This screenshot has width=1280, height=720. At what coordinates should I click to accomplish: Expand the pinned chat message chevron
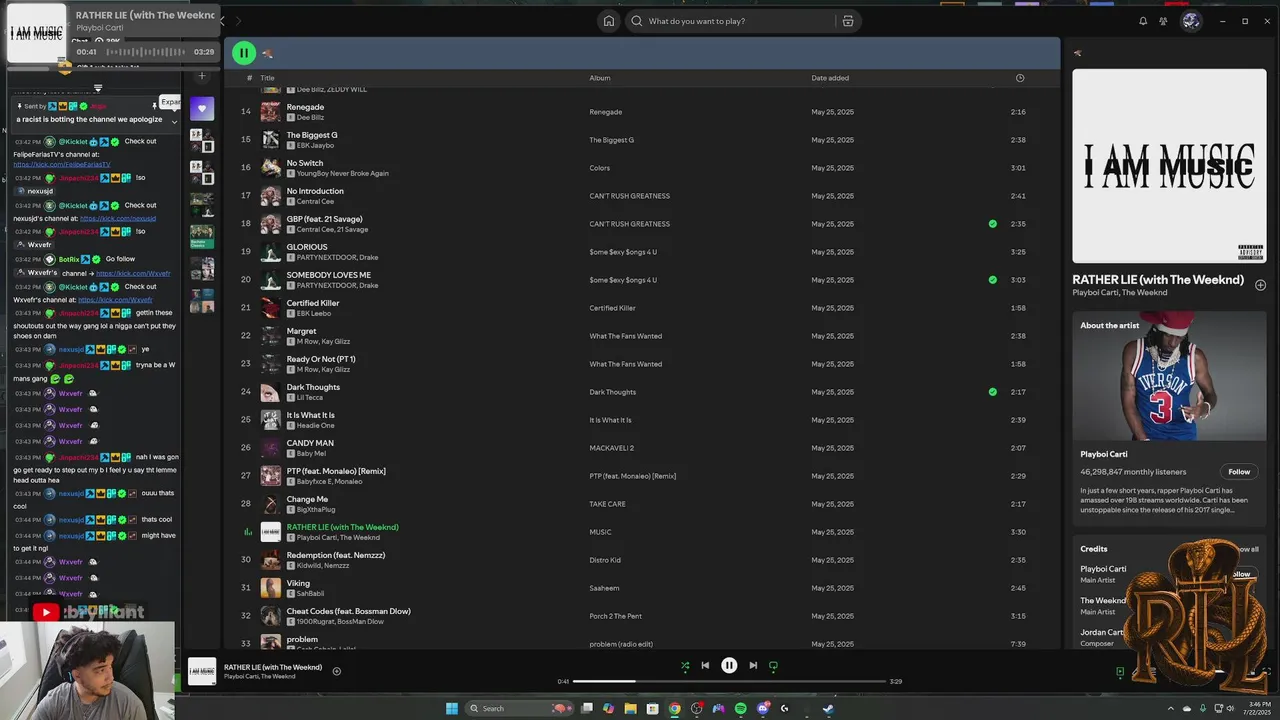click(174, 121)
